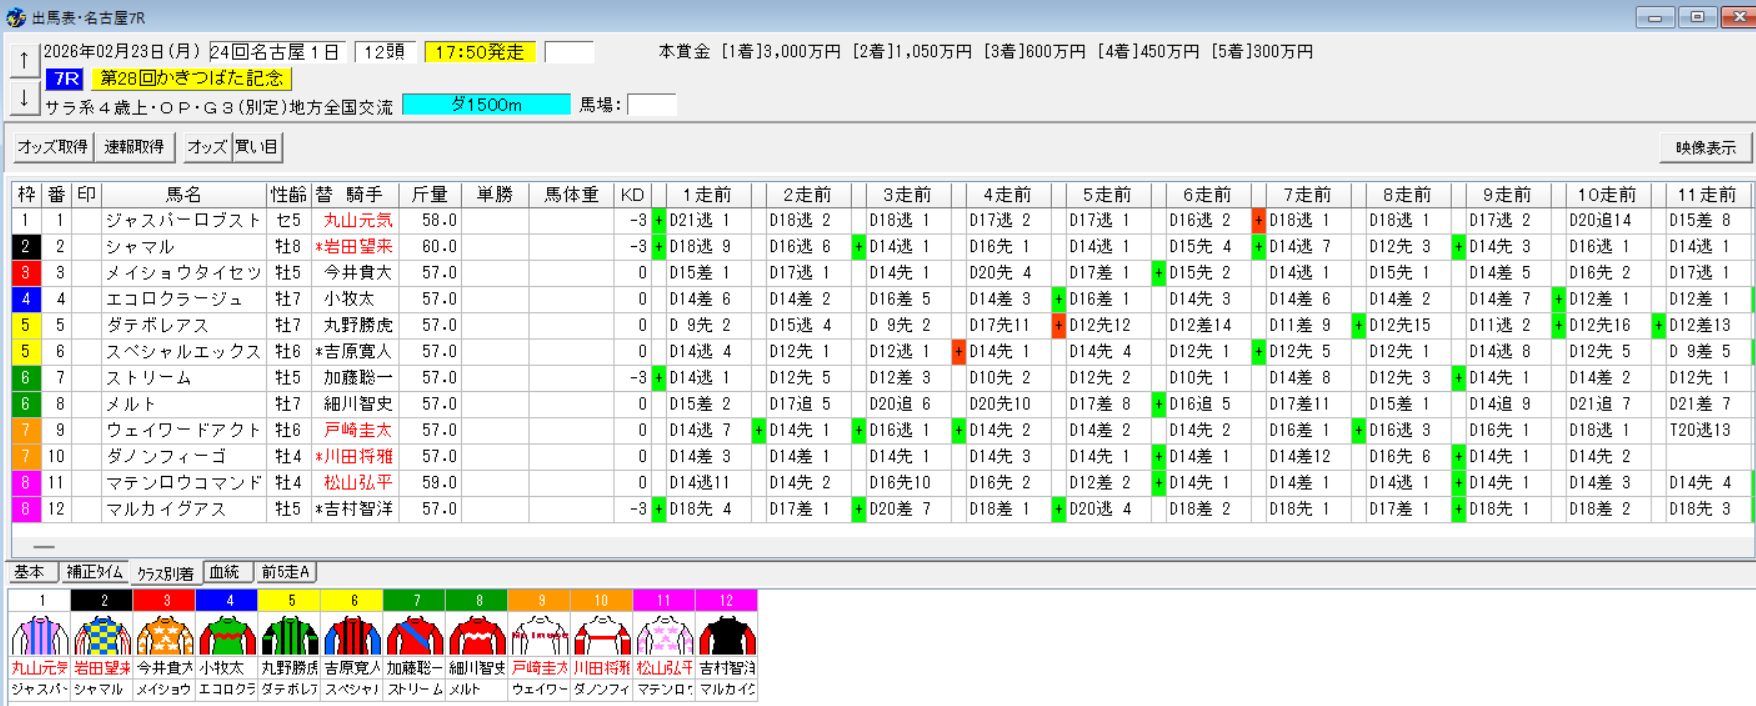Click black silk icon number 12
The height and width of the screenshot is (706, 1756).
727,636
